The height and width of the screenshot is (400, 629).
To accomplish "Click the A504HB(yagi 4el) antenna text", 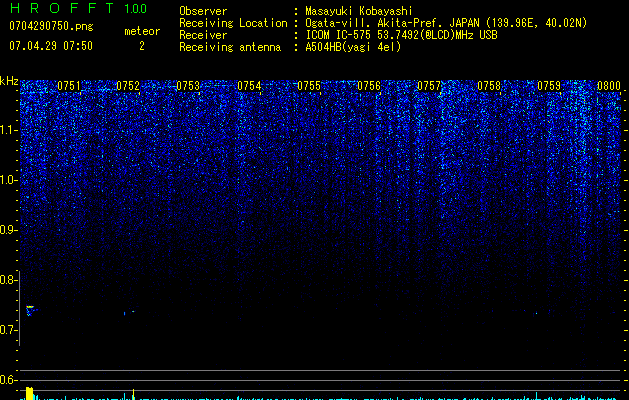I will point(353,47).
